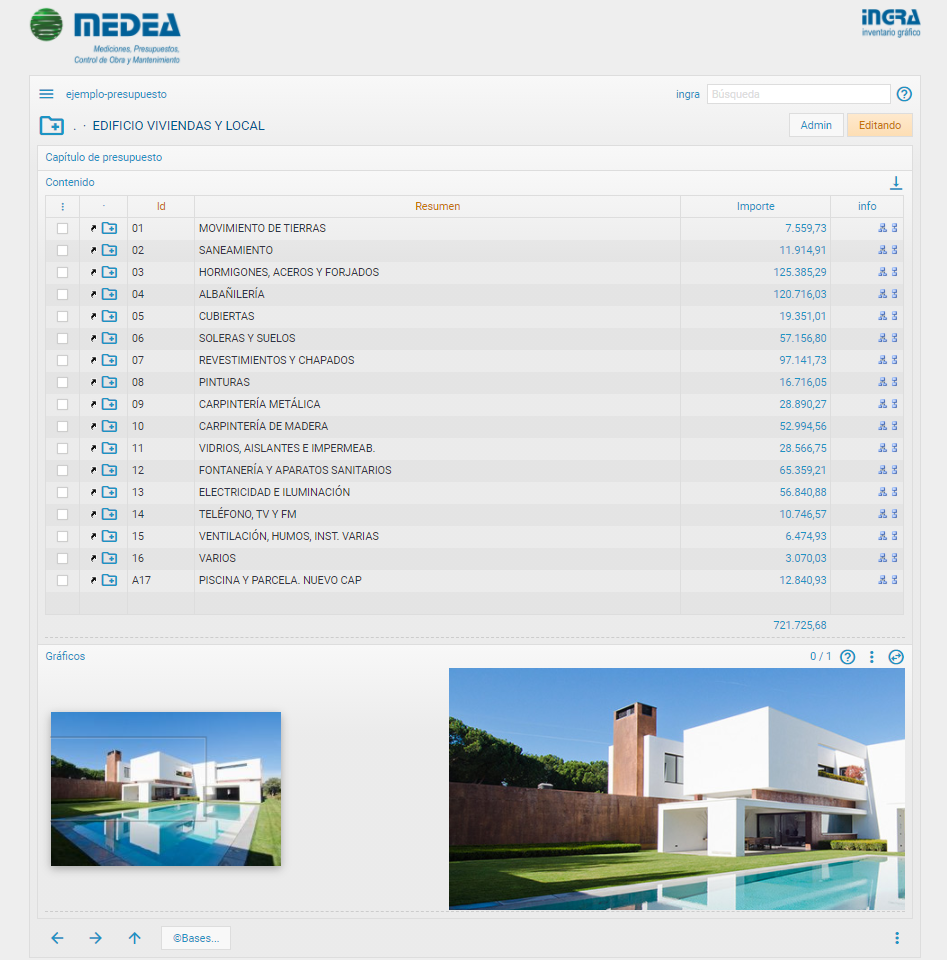
Task: Go up one level with up arrow
Action: click(135, 938)
